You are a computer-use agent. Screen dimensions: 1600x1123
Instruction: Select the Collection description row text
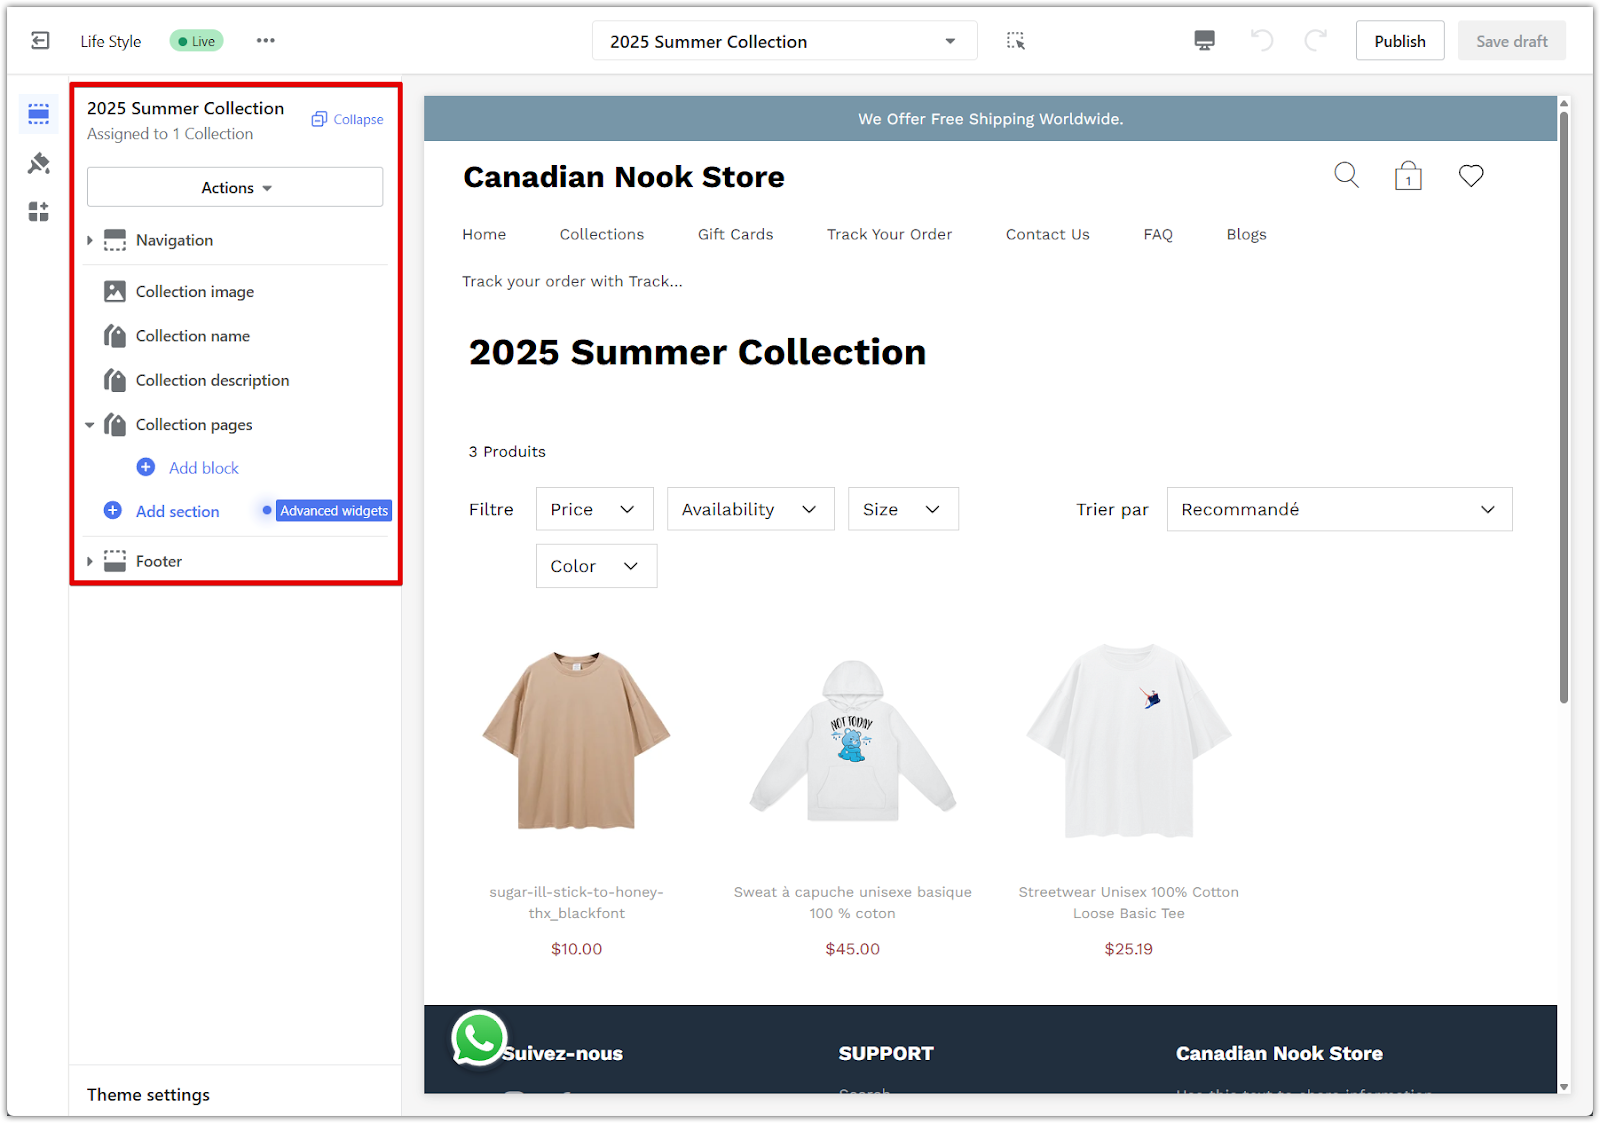[212, 380]
